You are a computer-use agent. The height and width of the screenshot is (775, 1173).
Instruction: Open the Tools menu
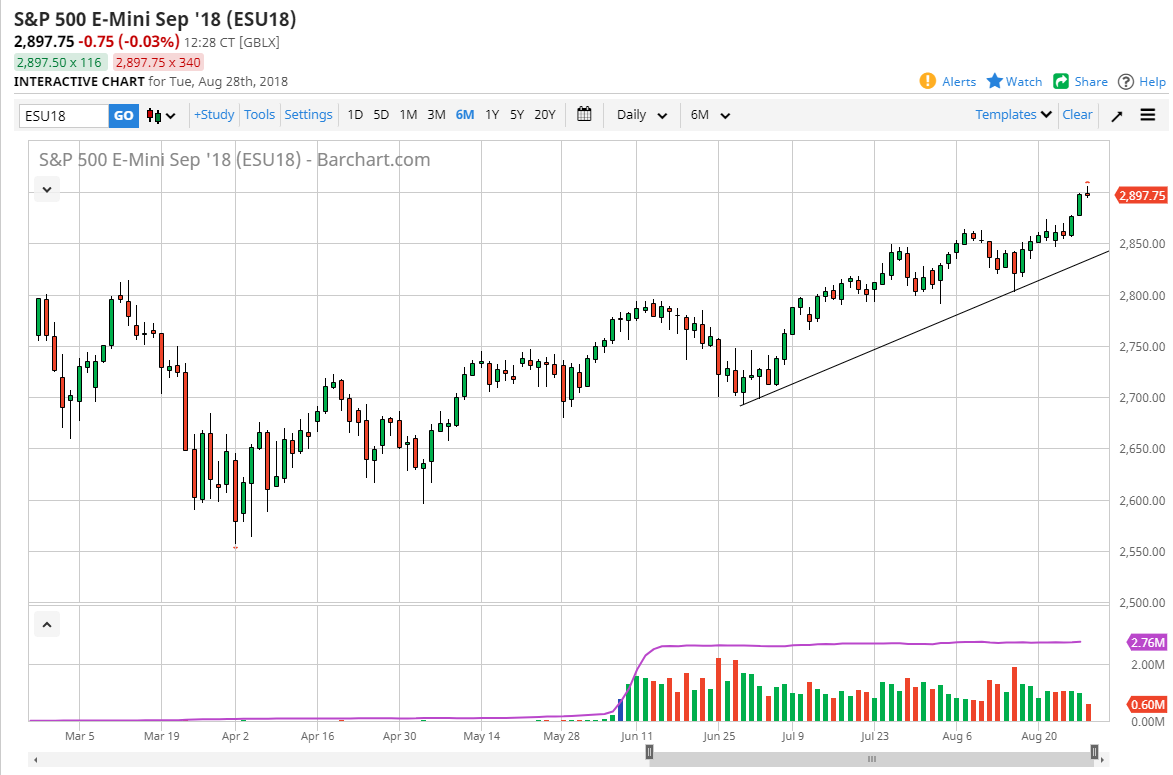(x=259, y=115)
